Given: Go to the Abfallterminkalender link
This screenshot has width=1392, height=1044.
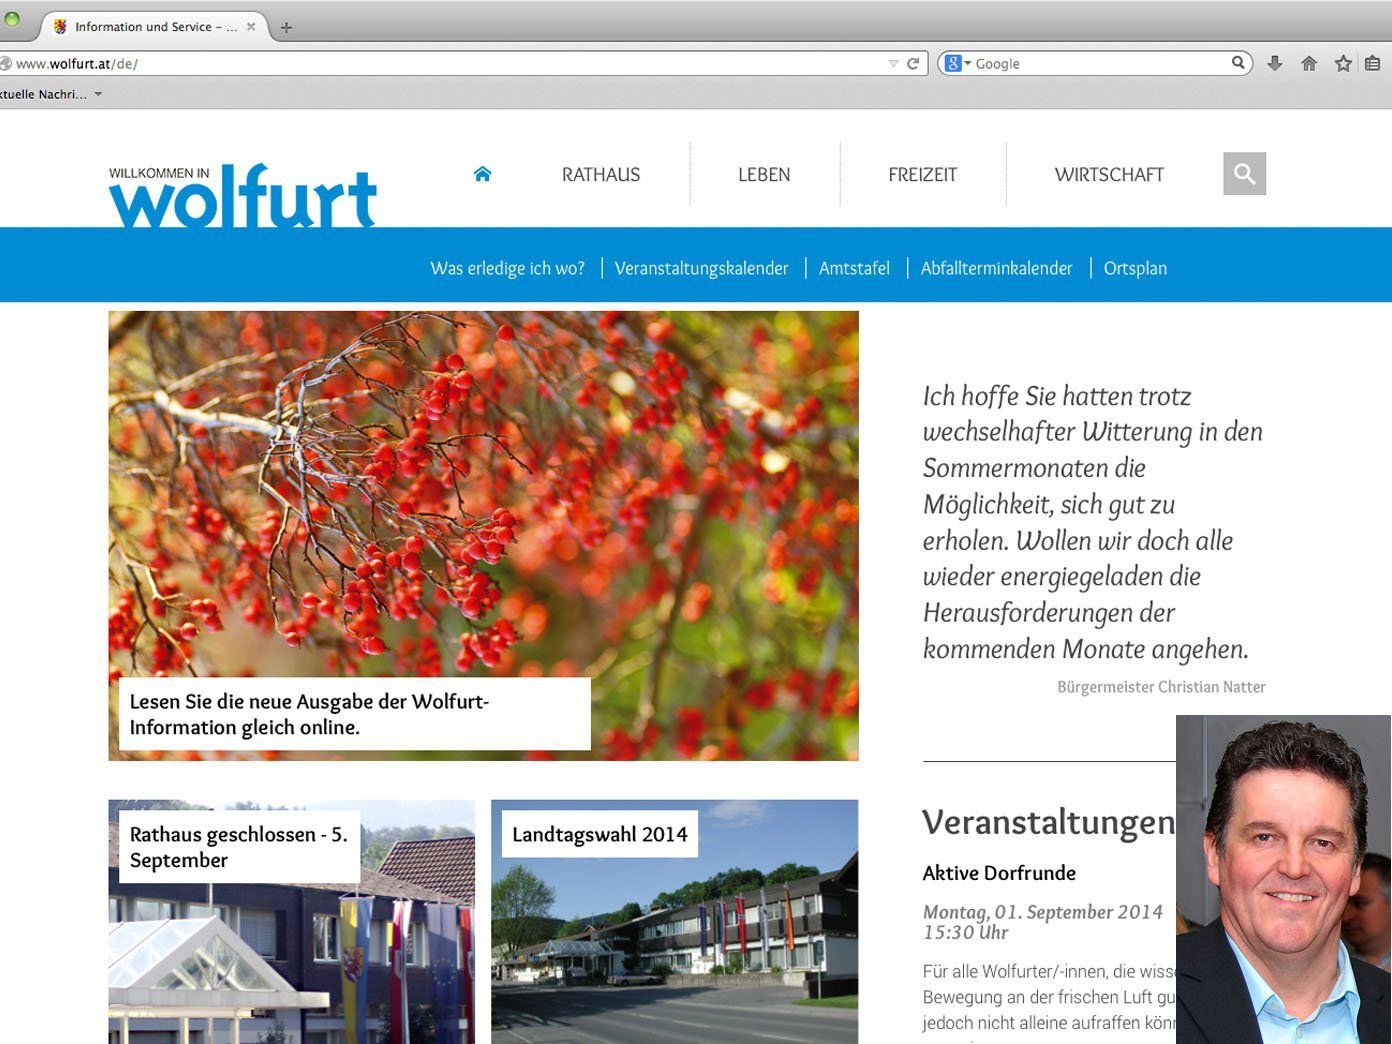Looking at the screenshot, I should 996,268.
